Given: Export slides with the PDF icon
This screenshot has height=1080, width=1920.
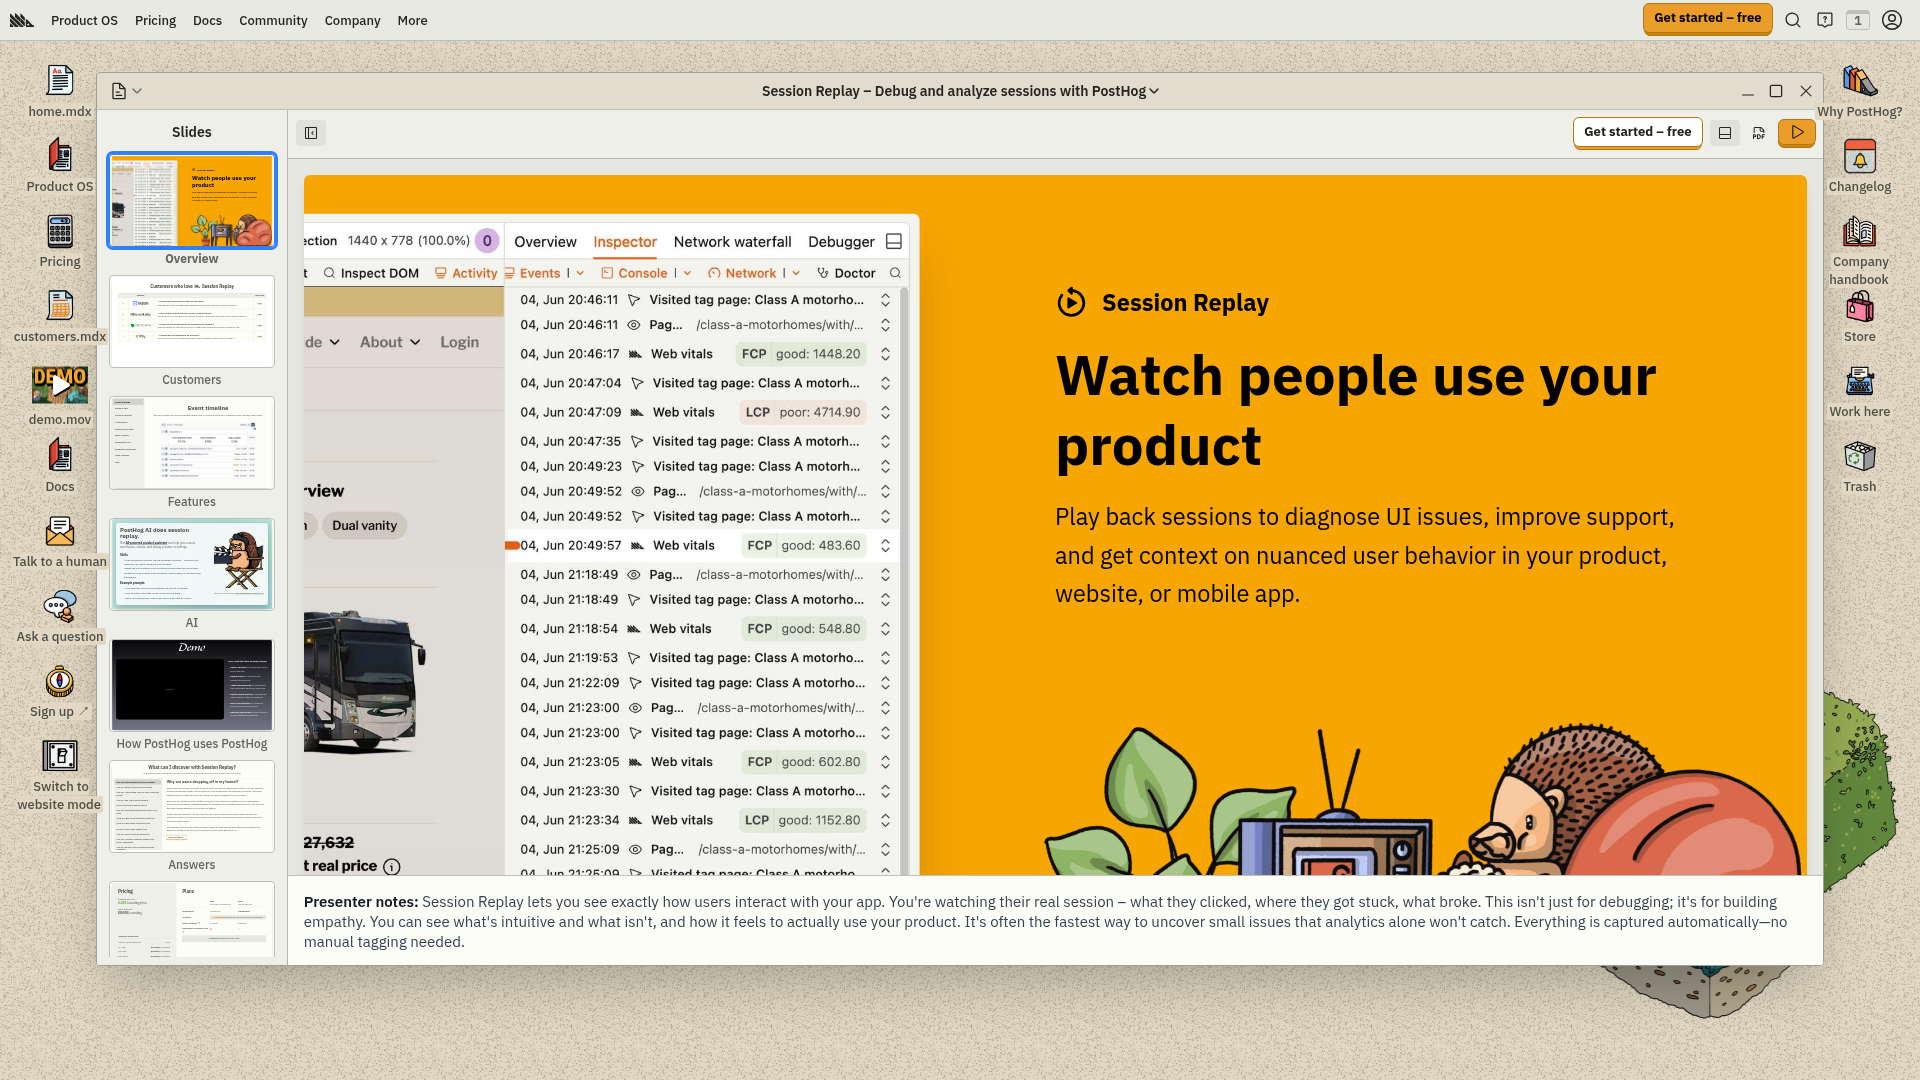Looking at the screenshot, I should pyautogui.click(x=1759, y=133).
